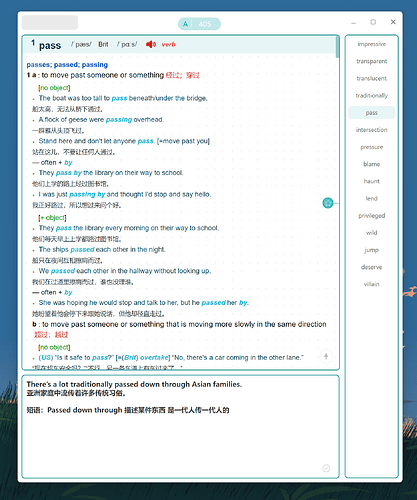Choose "intersection" from the word list
Screen dimensions: 417x500
click(x=371, y=130)
